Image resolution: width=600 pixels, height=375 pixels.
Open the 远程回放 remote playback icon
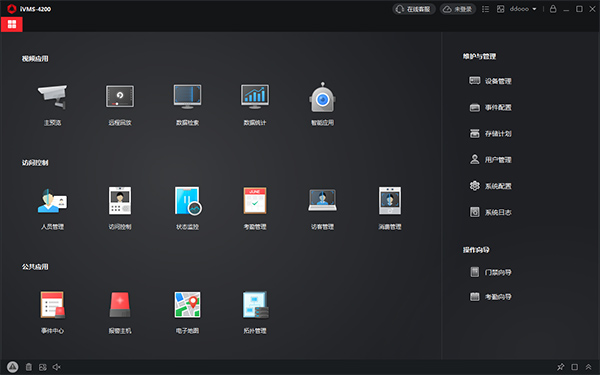coord(120,96)
